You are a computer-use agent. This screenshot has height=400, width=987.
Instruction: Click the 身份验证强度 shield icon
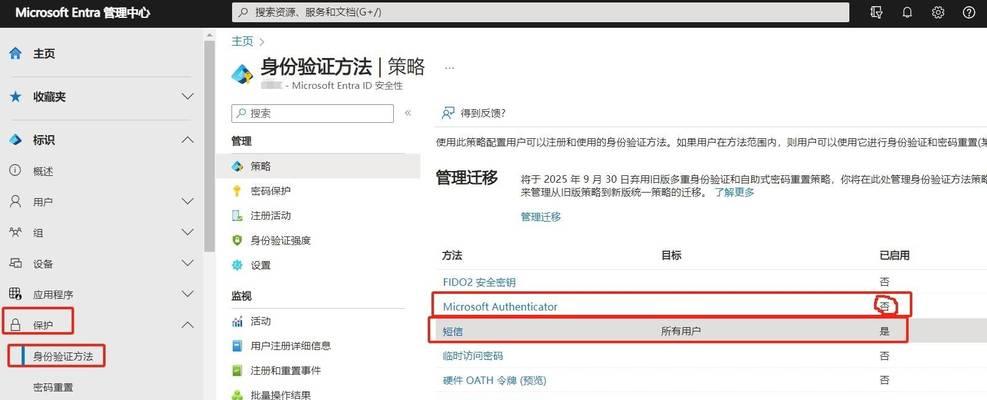[237, 241]
